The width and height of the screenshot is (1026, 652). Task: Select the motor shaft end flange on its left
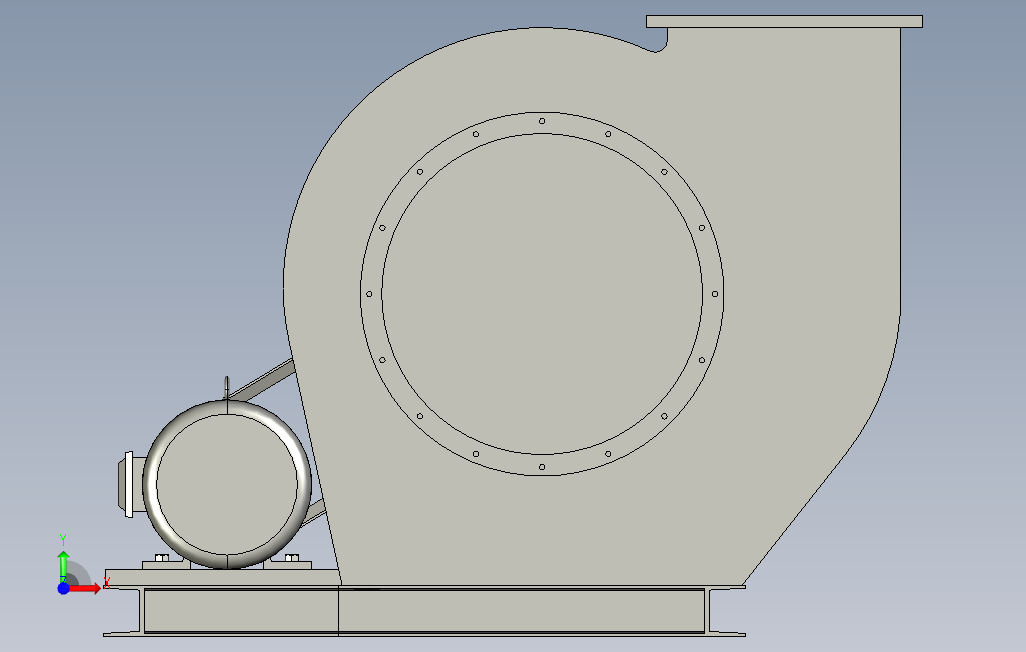[129, 484]
